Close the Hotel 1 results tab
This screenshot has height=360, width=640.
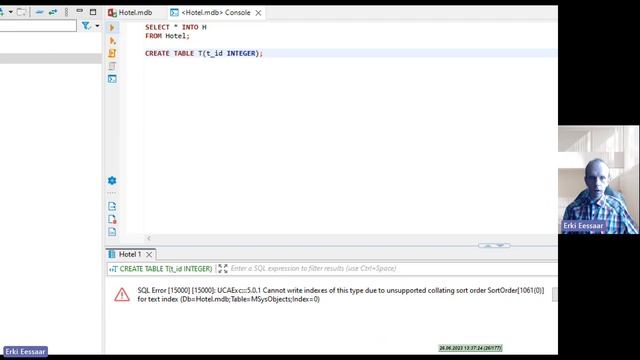pyautogui.click(x=149, y=255)
